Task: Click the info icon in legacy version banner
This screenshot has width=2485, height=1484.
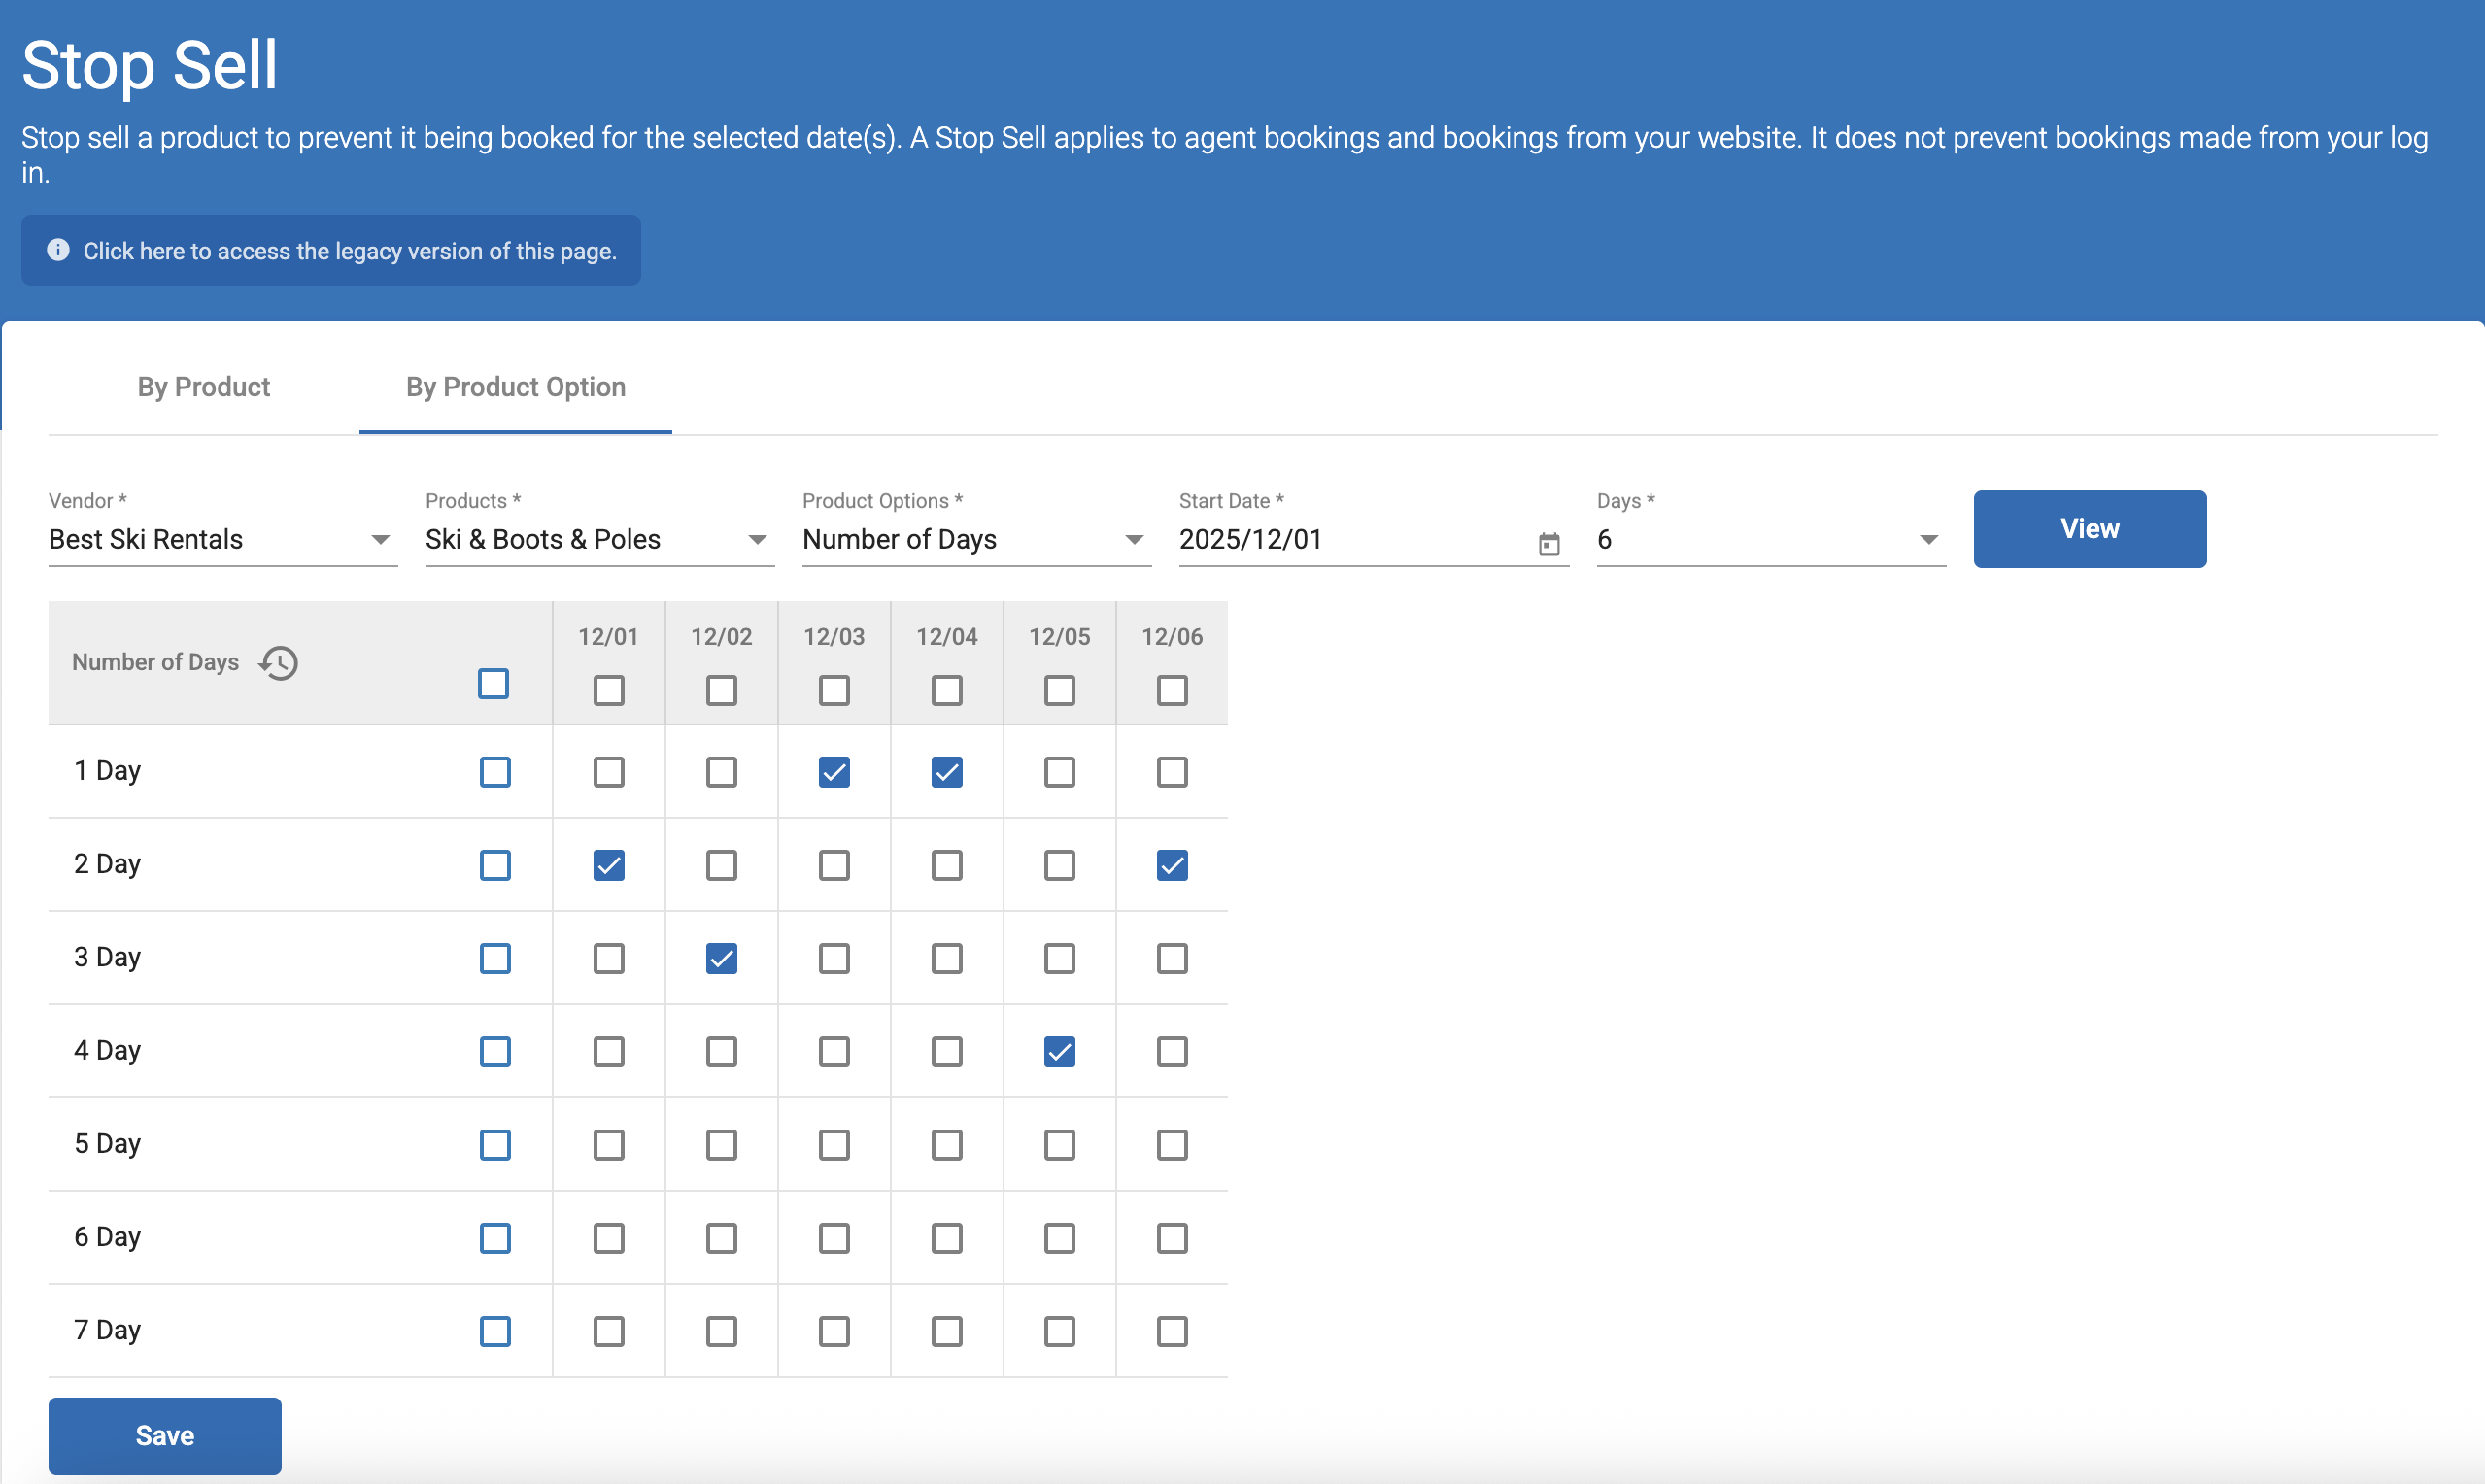Action: pos(58,250)
